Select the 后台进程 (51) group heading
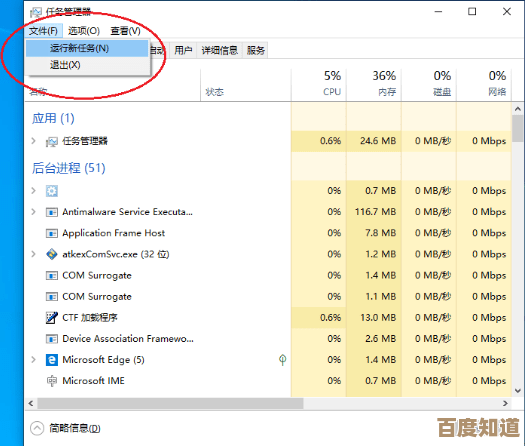Screen dimensions: 525x446 coord(69,168)
